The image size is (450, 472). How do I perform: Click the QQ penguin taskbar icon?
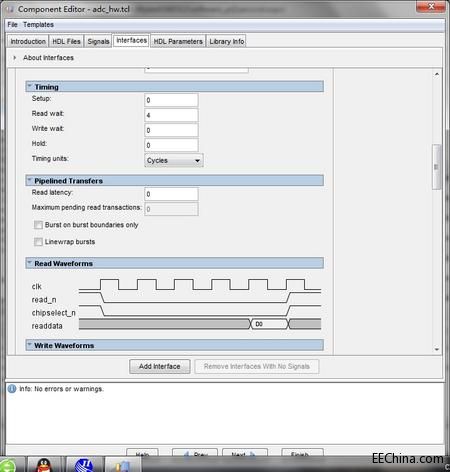[x=43, y=465]
